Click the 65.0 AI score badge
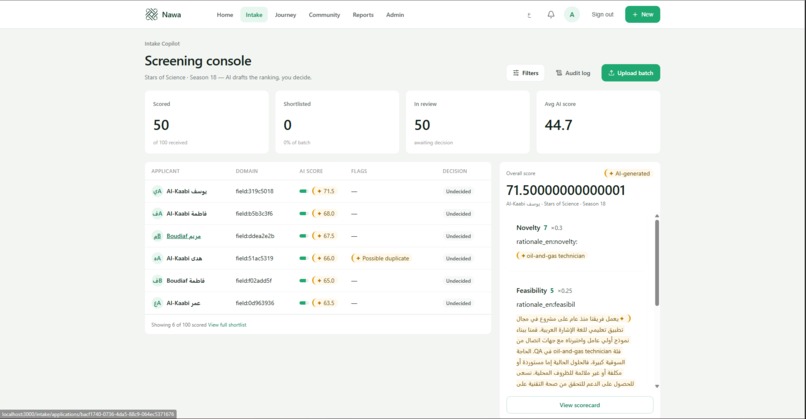The width and height of the screenshot is (806, 419). tap(324, 281)
